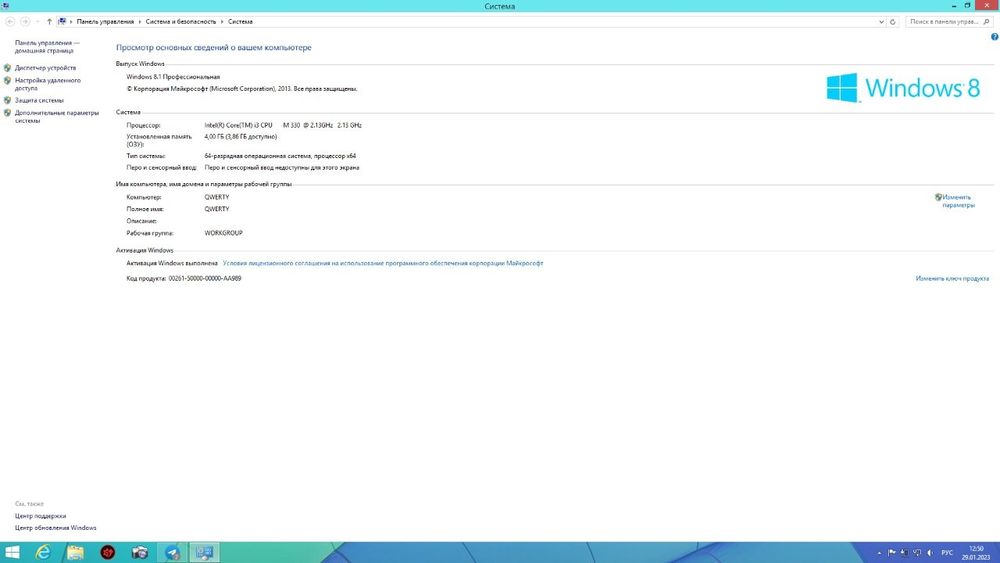Open the 'Система и безопасность' breadcrumb
Screen dimensions: 1000x563
coord(180,22)
